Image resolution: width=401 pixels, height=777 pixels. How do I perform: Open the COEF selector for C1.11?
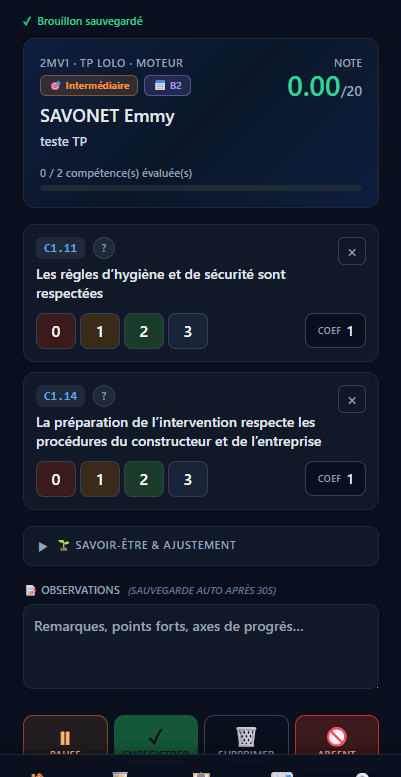tap(336, 331)
